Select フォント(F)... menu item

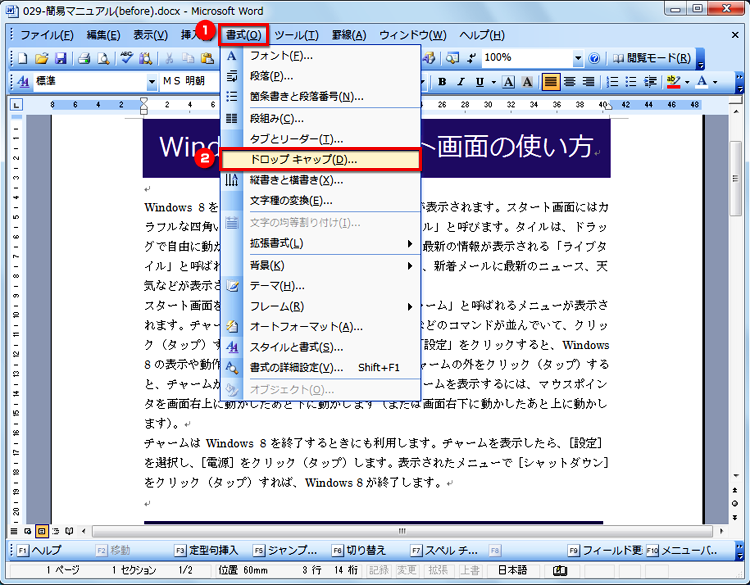coord(320,56)
